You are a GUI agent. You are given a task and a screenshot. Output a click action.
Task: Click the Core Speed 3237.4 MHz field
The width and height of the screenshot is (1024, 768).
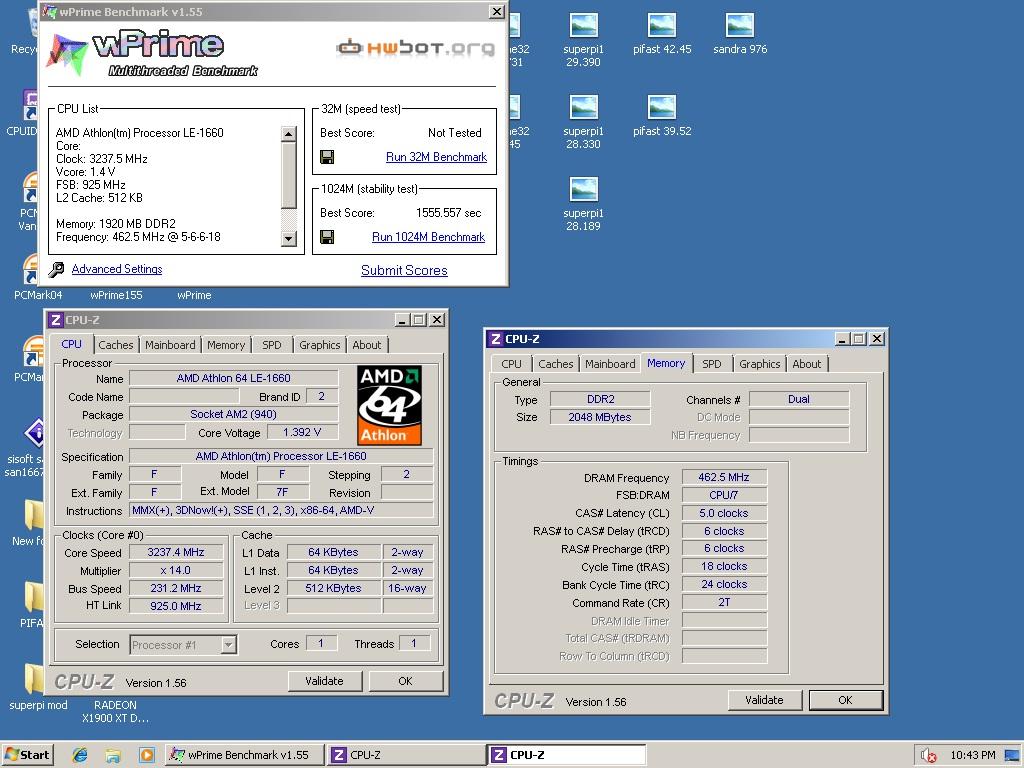click(176, 552)
